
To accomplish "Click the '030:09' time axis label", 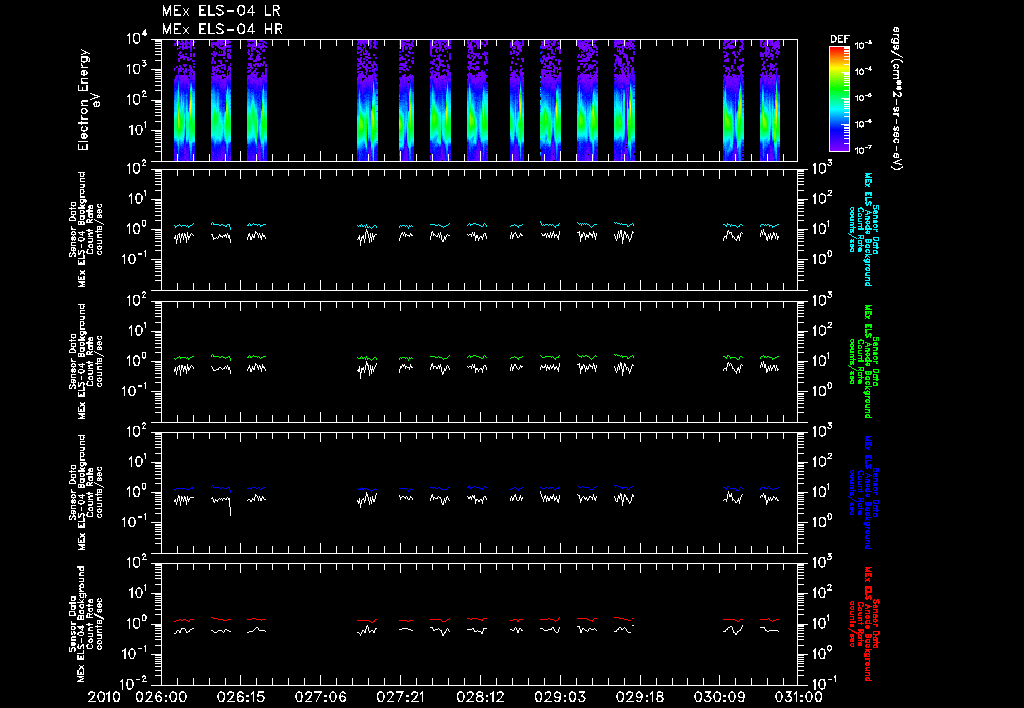I will (720, 697).
